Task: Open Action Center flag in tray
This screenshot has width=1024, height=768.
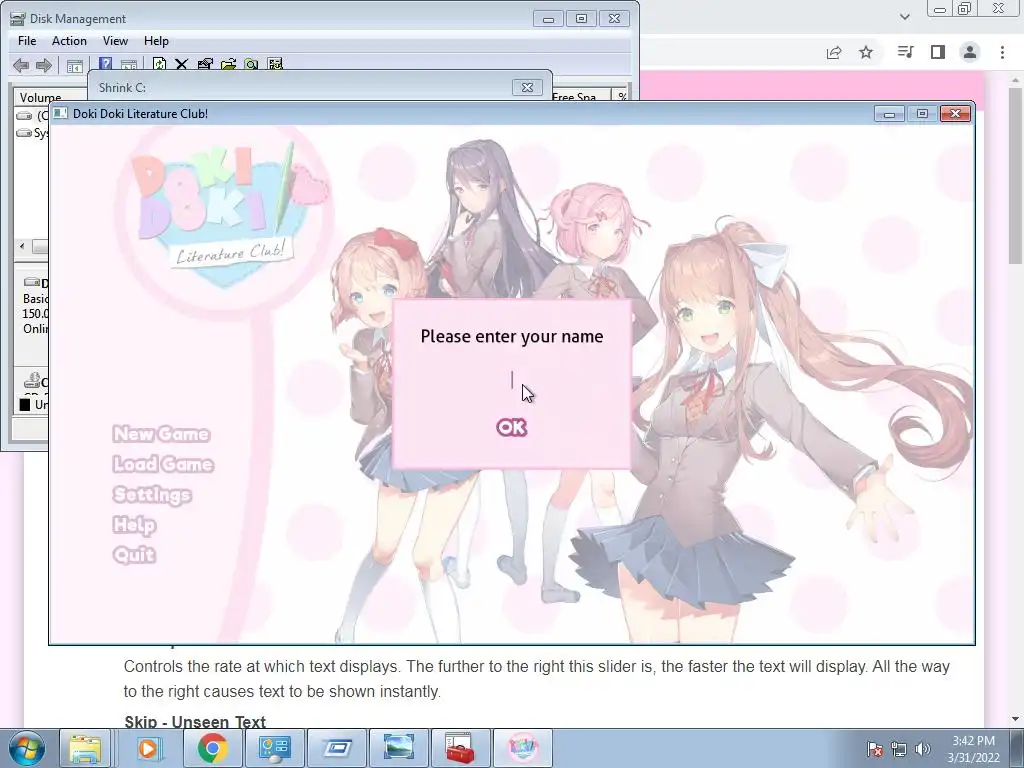Action: point(874,749)
